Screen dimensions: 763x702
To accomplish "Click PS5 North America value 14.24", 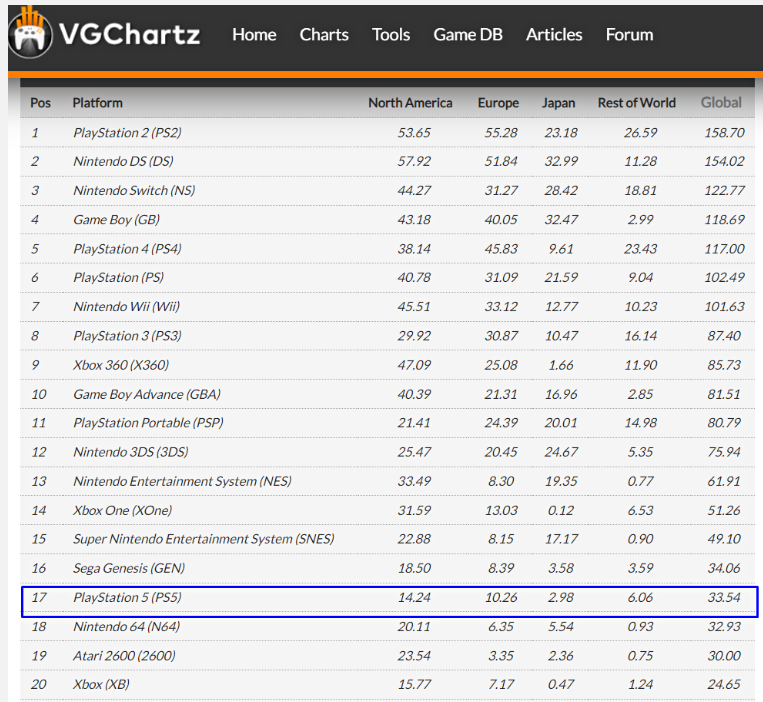I will pyautogui.click(x=414, y=597).
